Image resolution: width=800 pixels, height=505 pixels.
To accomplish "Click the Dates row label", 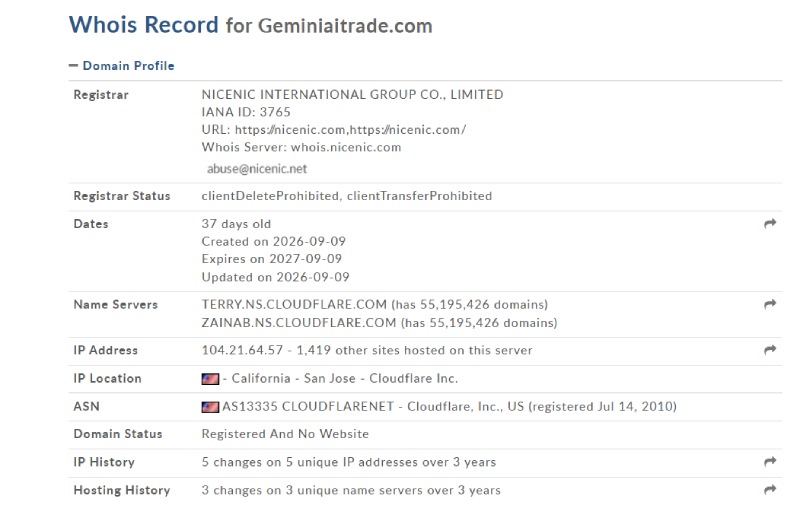I will 91,224.
